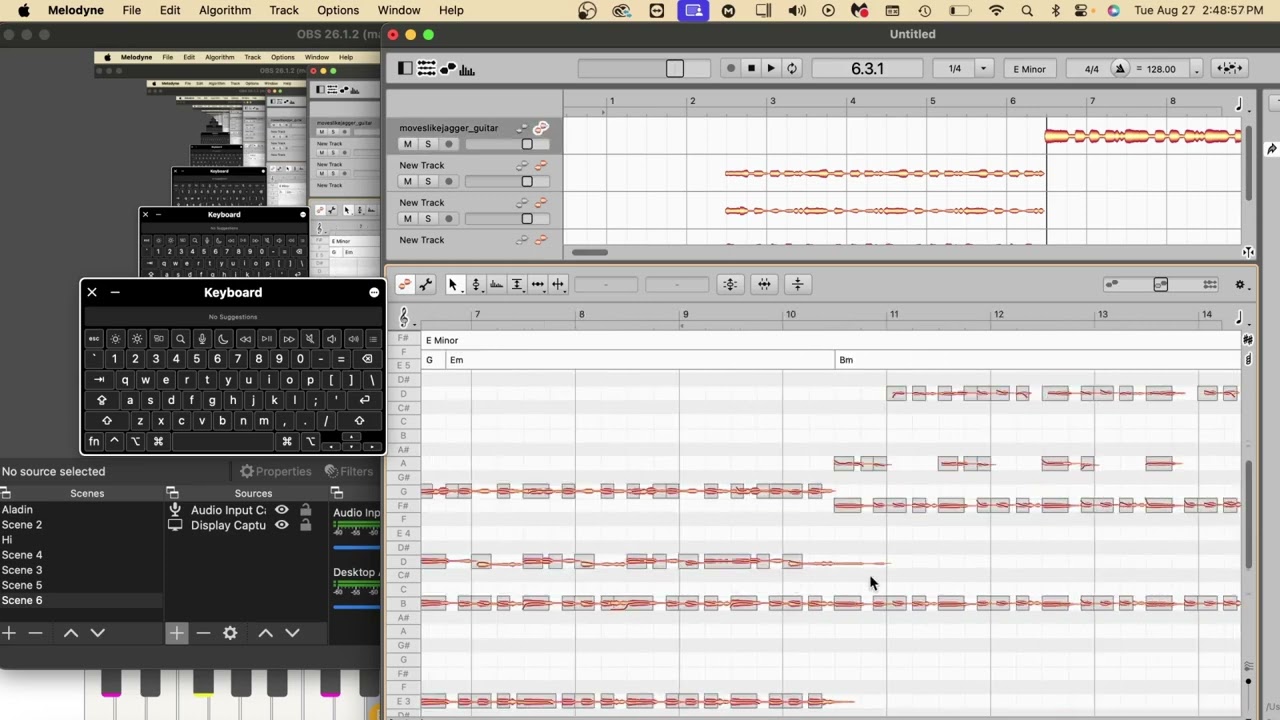The height and width of the screenshot is (720, 1280).
Task: Select Aladin scene in OBS
Action: pyautogui.click(x=81, y=509)
